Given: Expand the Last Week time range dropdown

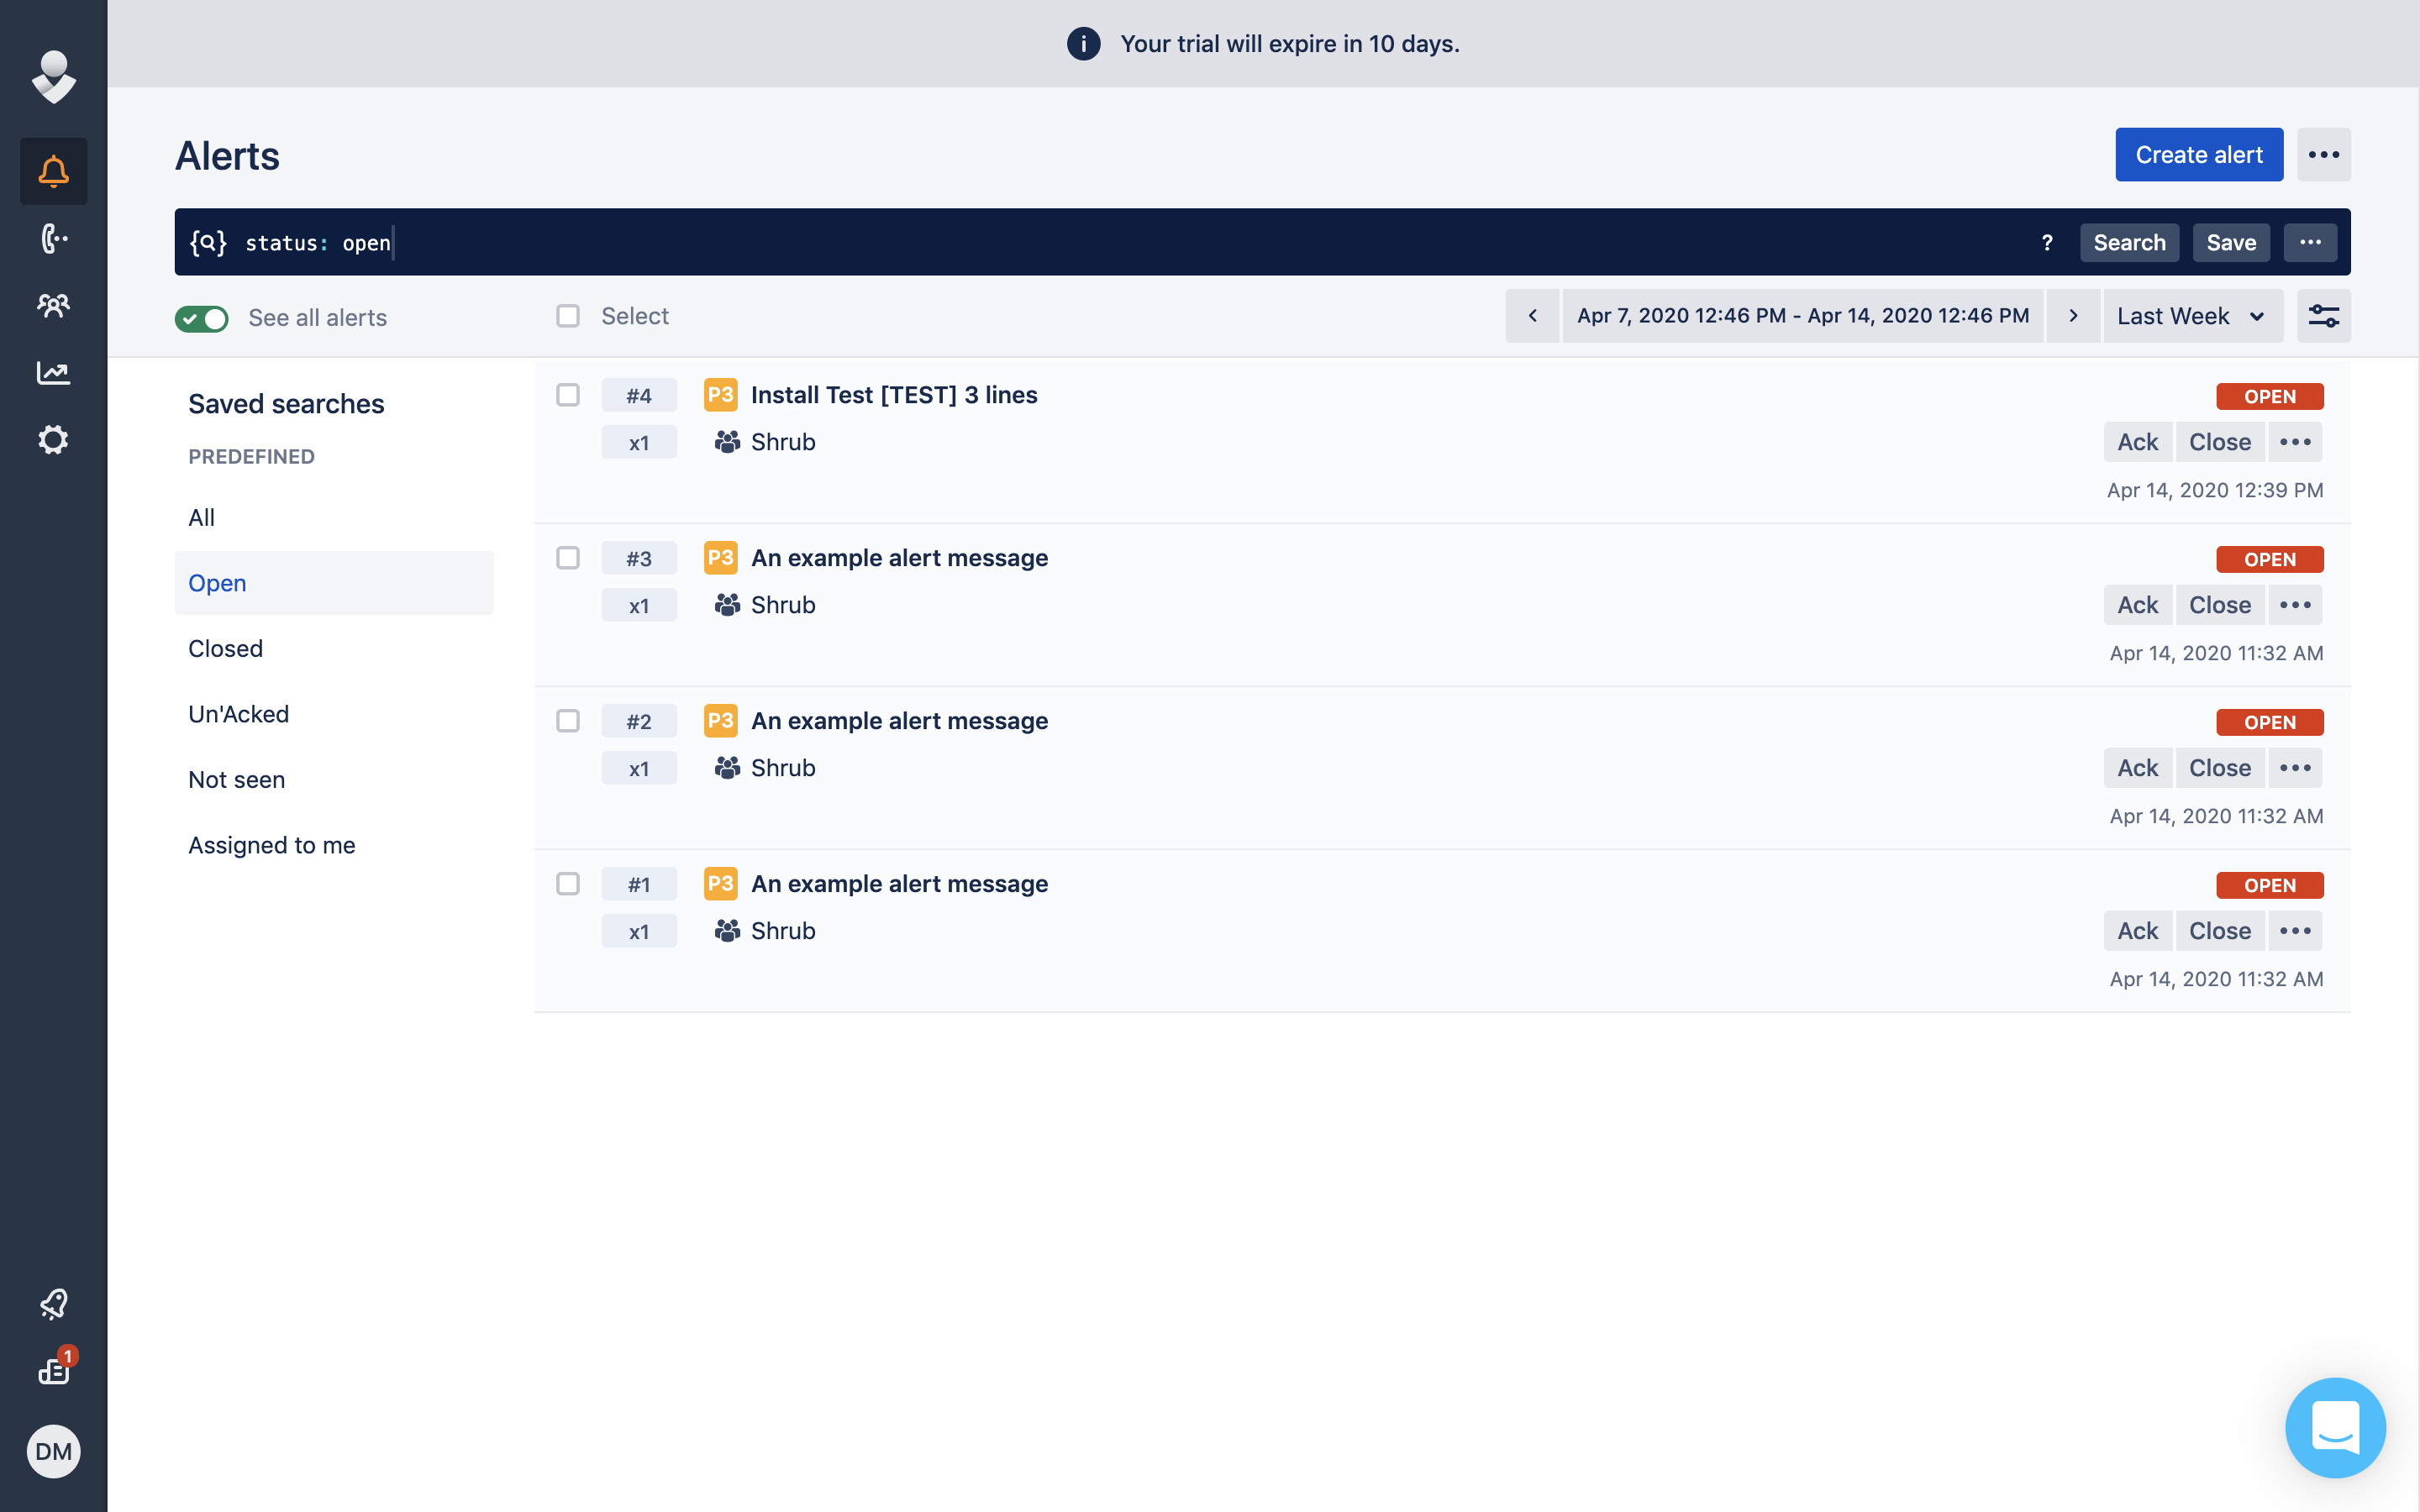Looking at the screenshot, I should click(x=2191, y=316).
